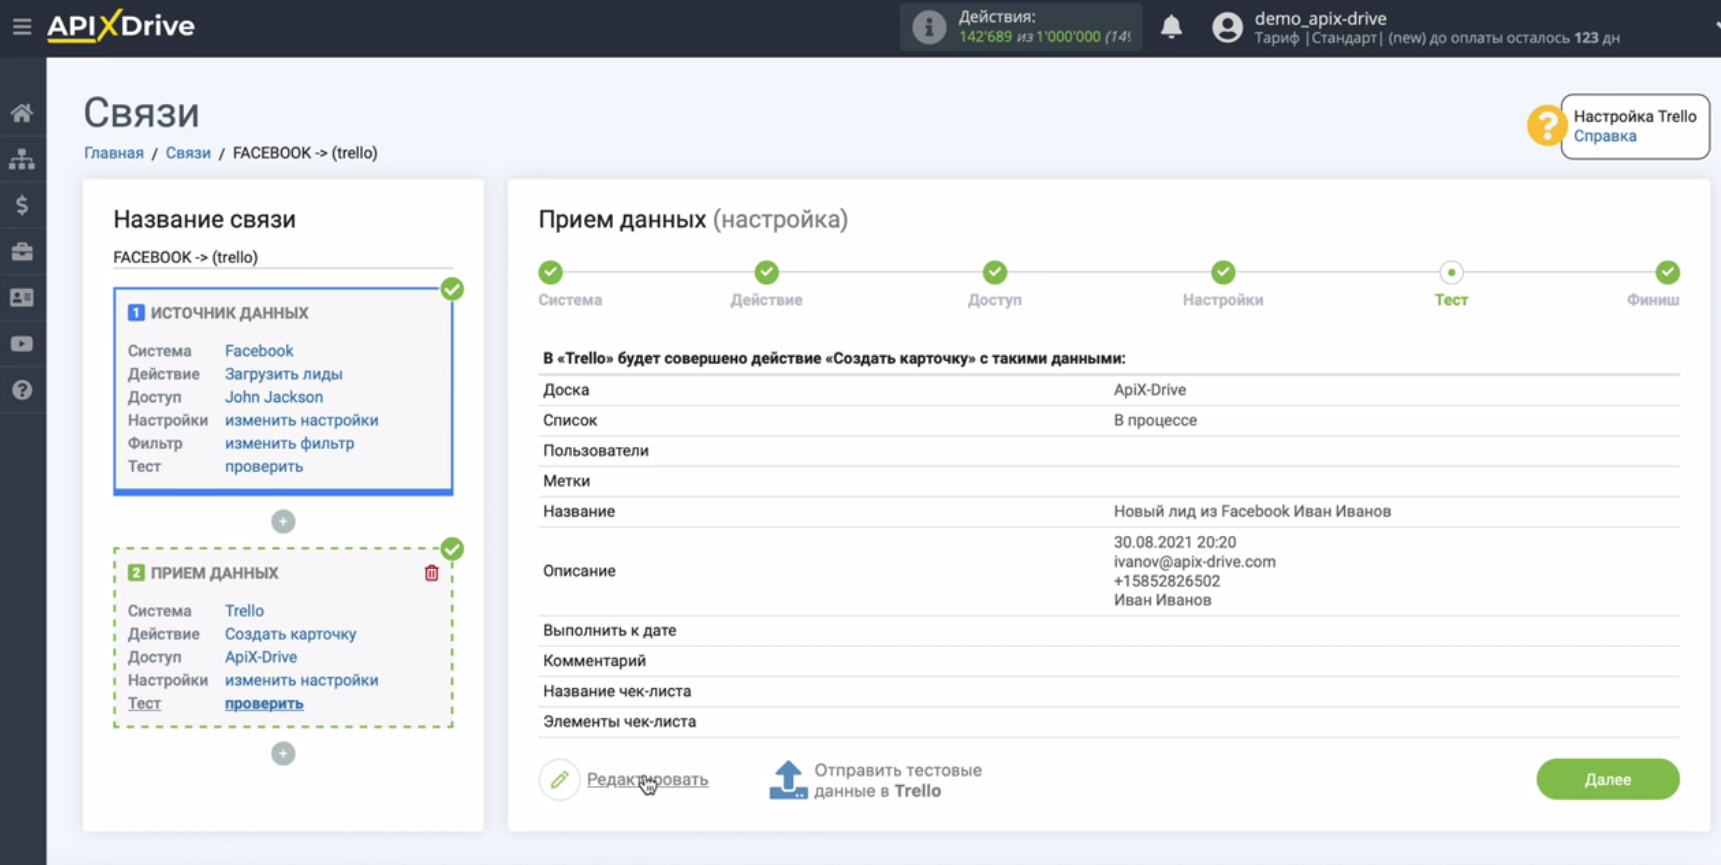Open the Trello system link
Image resolution: width=1721 pixels, height=865 pixels.
click(244, 611)
